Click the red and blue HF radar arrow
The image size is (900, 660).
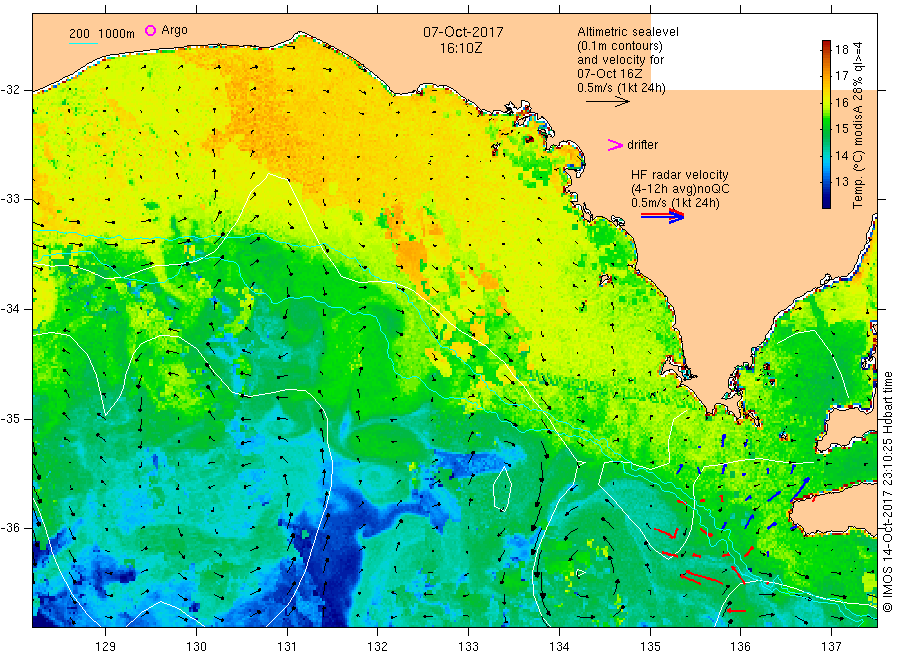tap(662, 216)
